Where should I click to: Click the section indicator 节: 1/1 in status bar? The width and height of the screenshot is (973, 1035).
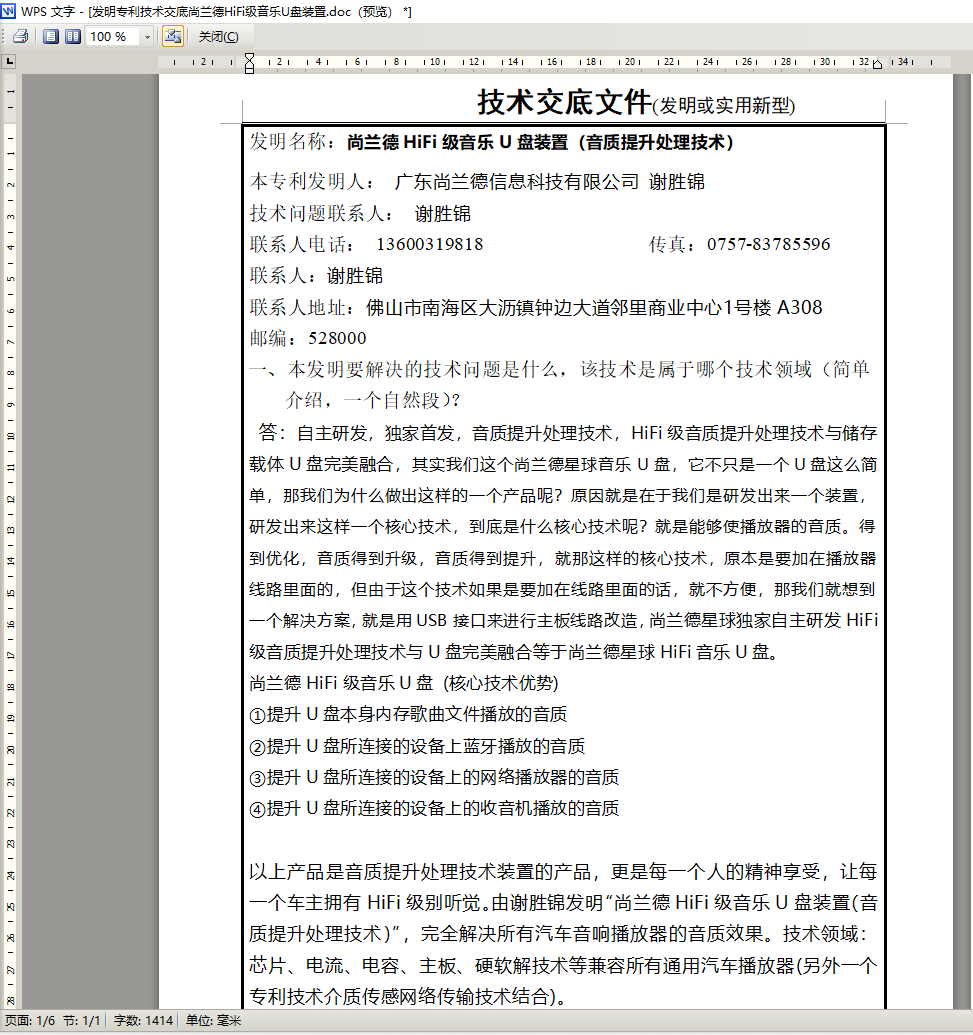[x=82, y=1021]
